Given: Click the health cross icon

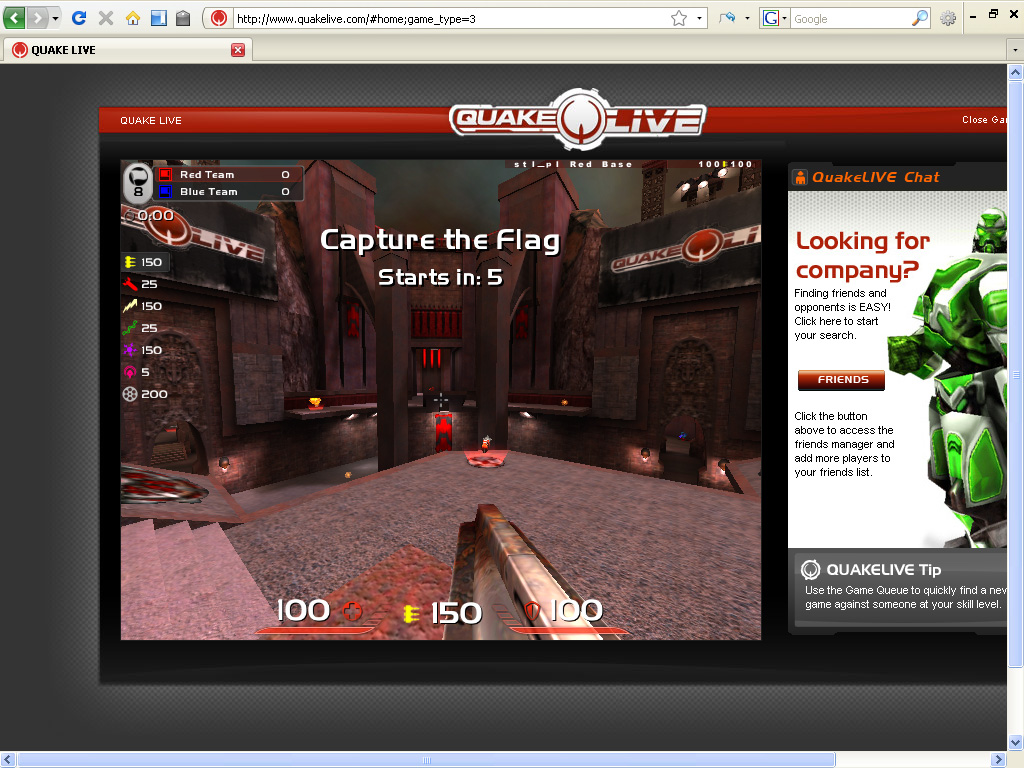Looking at the screenshot, I should 353,611.
